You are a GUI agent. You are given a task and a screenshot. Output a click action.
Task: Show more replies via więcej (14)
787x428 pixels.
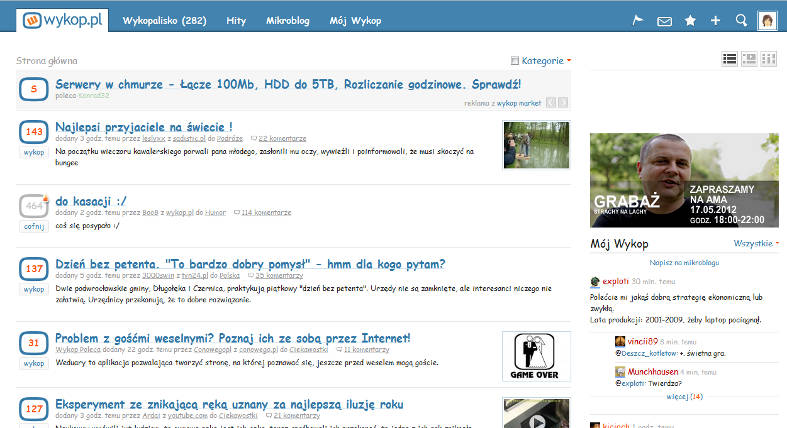(x=685, y=397)
